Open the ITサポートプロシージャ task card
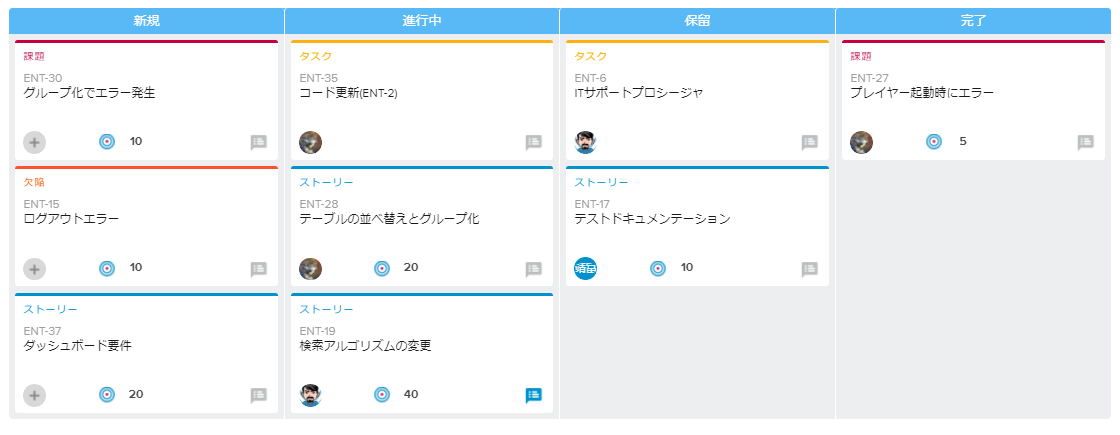The width and height of the screenshot is (1120, 435). click(638, 93)
